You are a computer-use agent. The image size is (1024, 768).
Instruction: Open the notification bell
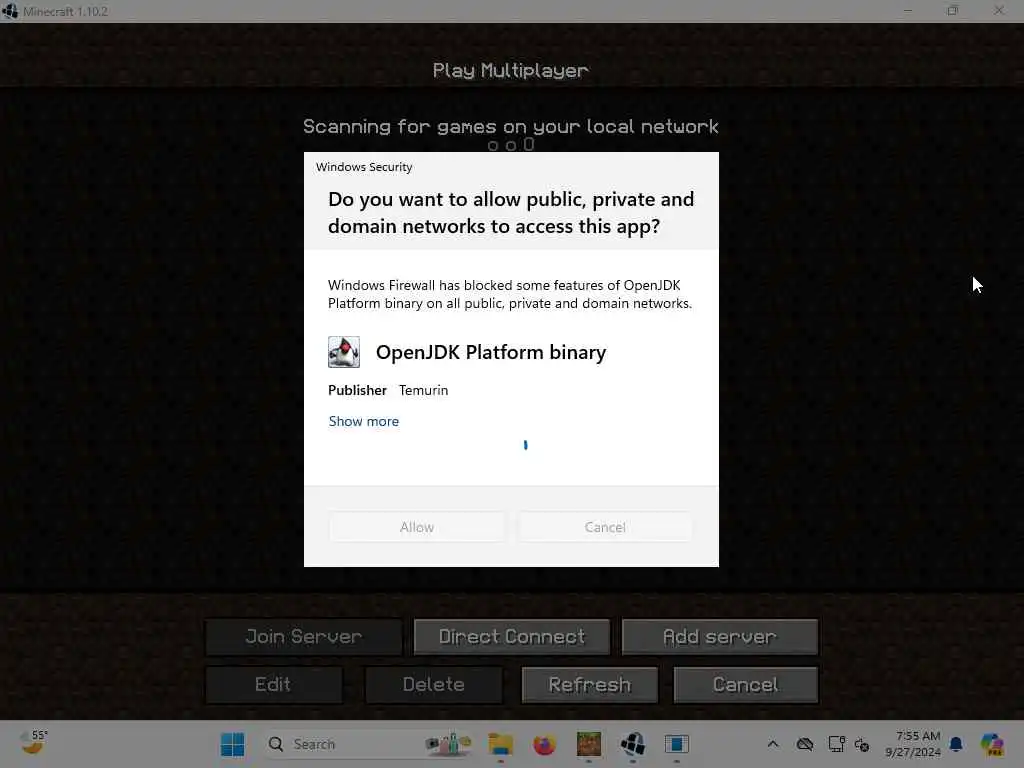(x=956, y=744)
